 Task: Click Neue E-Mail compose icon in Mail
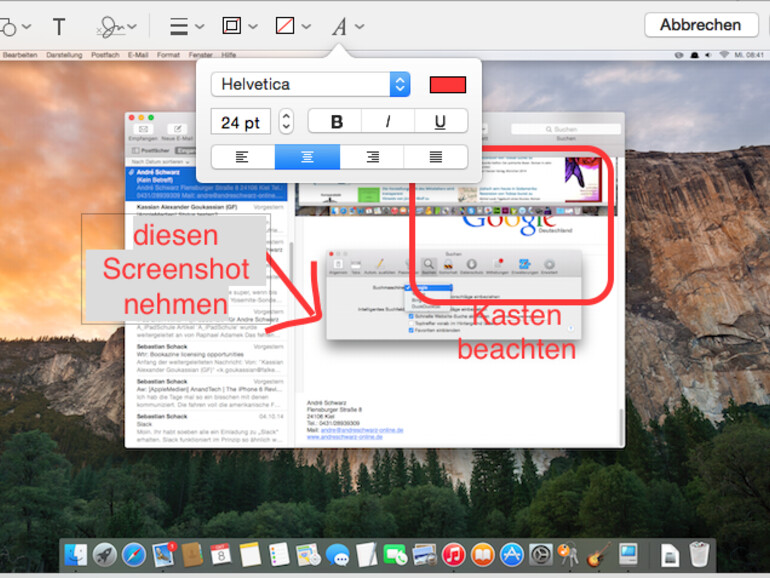click(x=177, y=129)
